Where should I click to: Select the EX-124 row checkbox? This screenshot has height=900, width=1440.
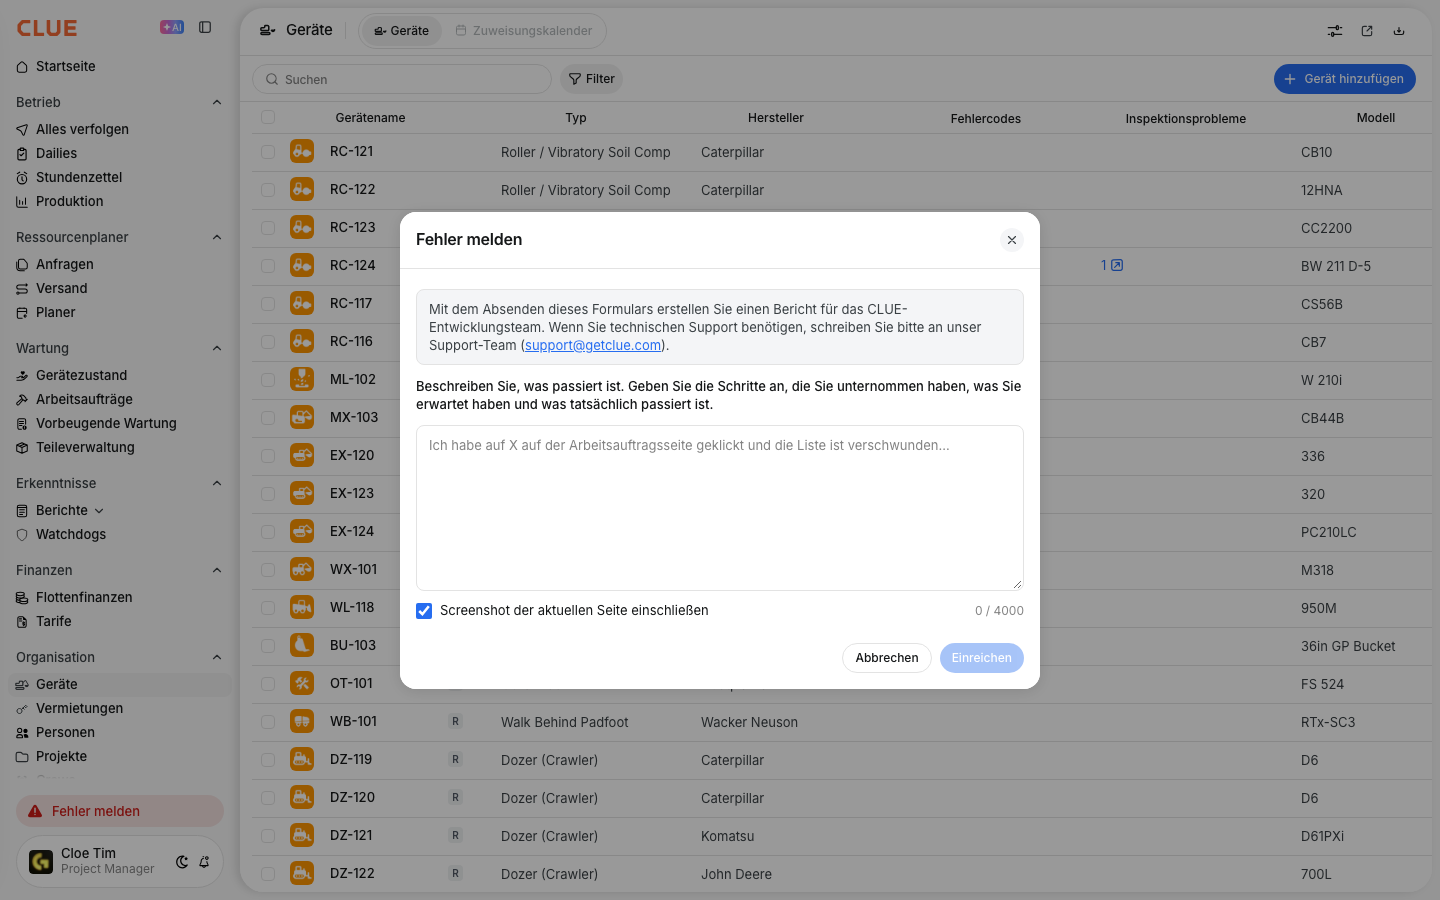[x=268, y=532]
